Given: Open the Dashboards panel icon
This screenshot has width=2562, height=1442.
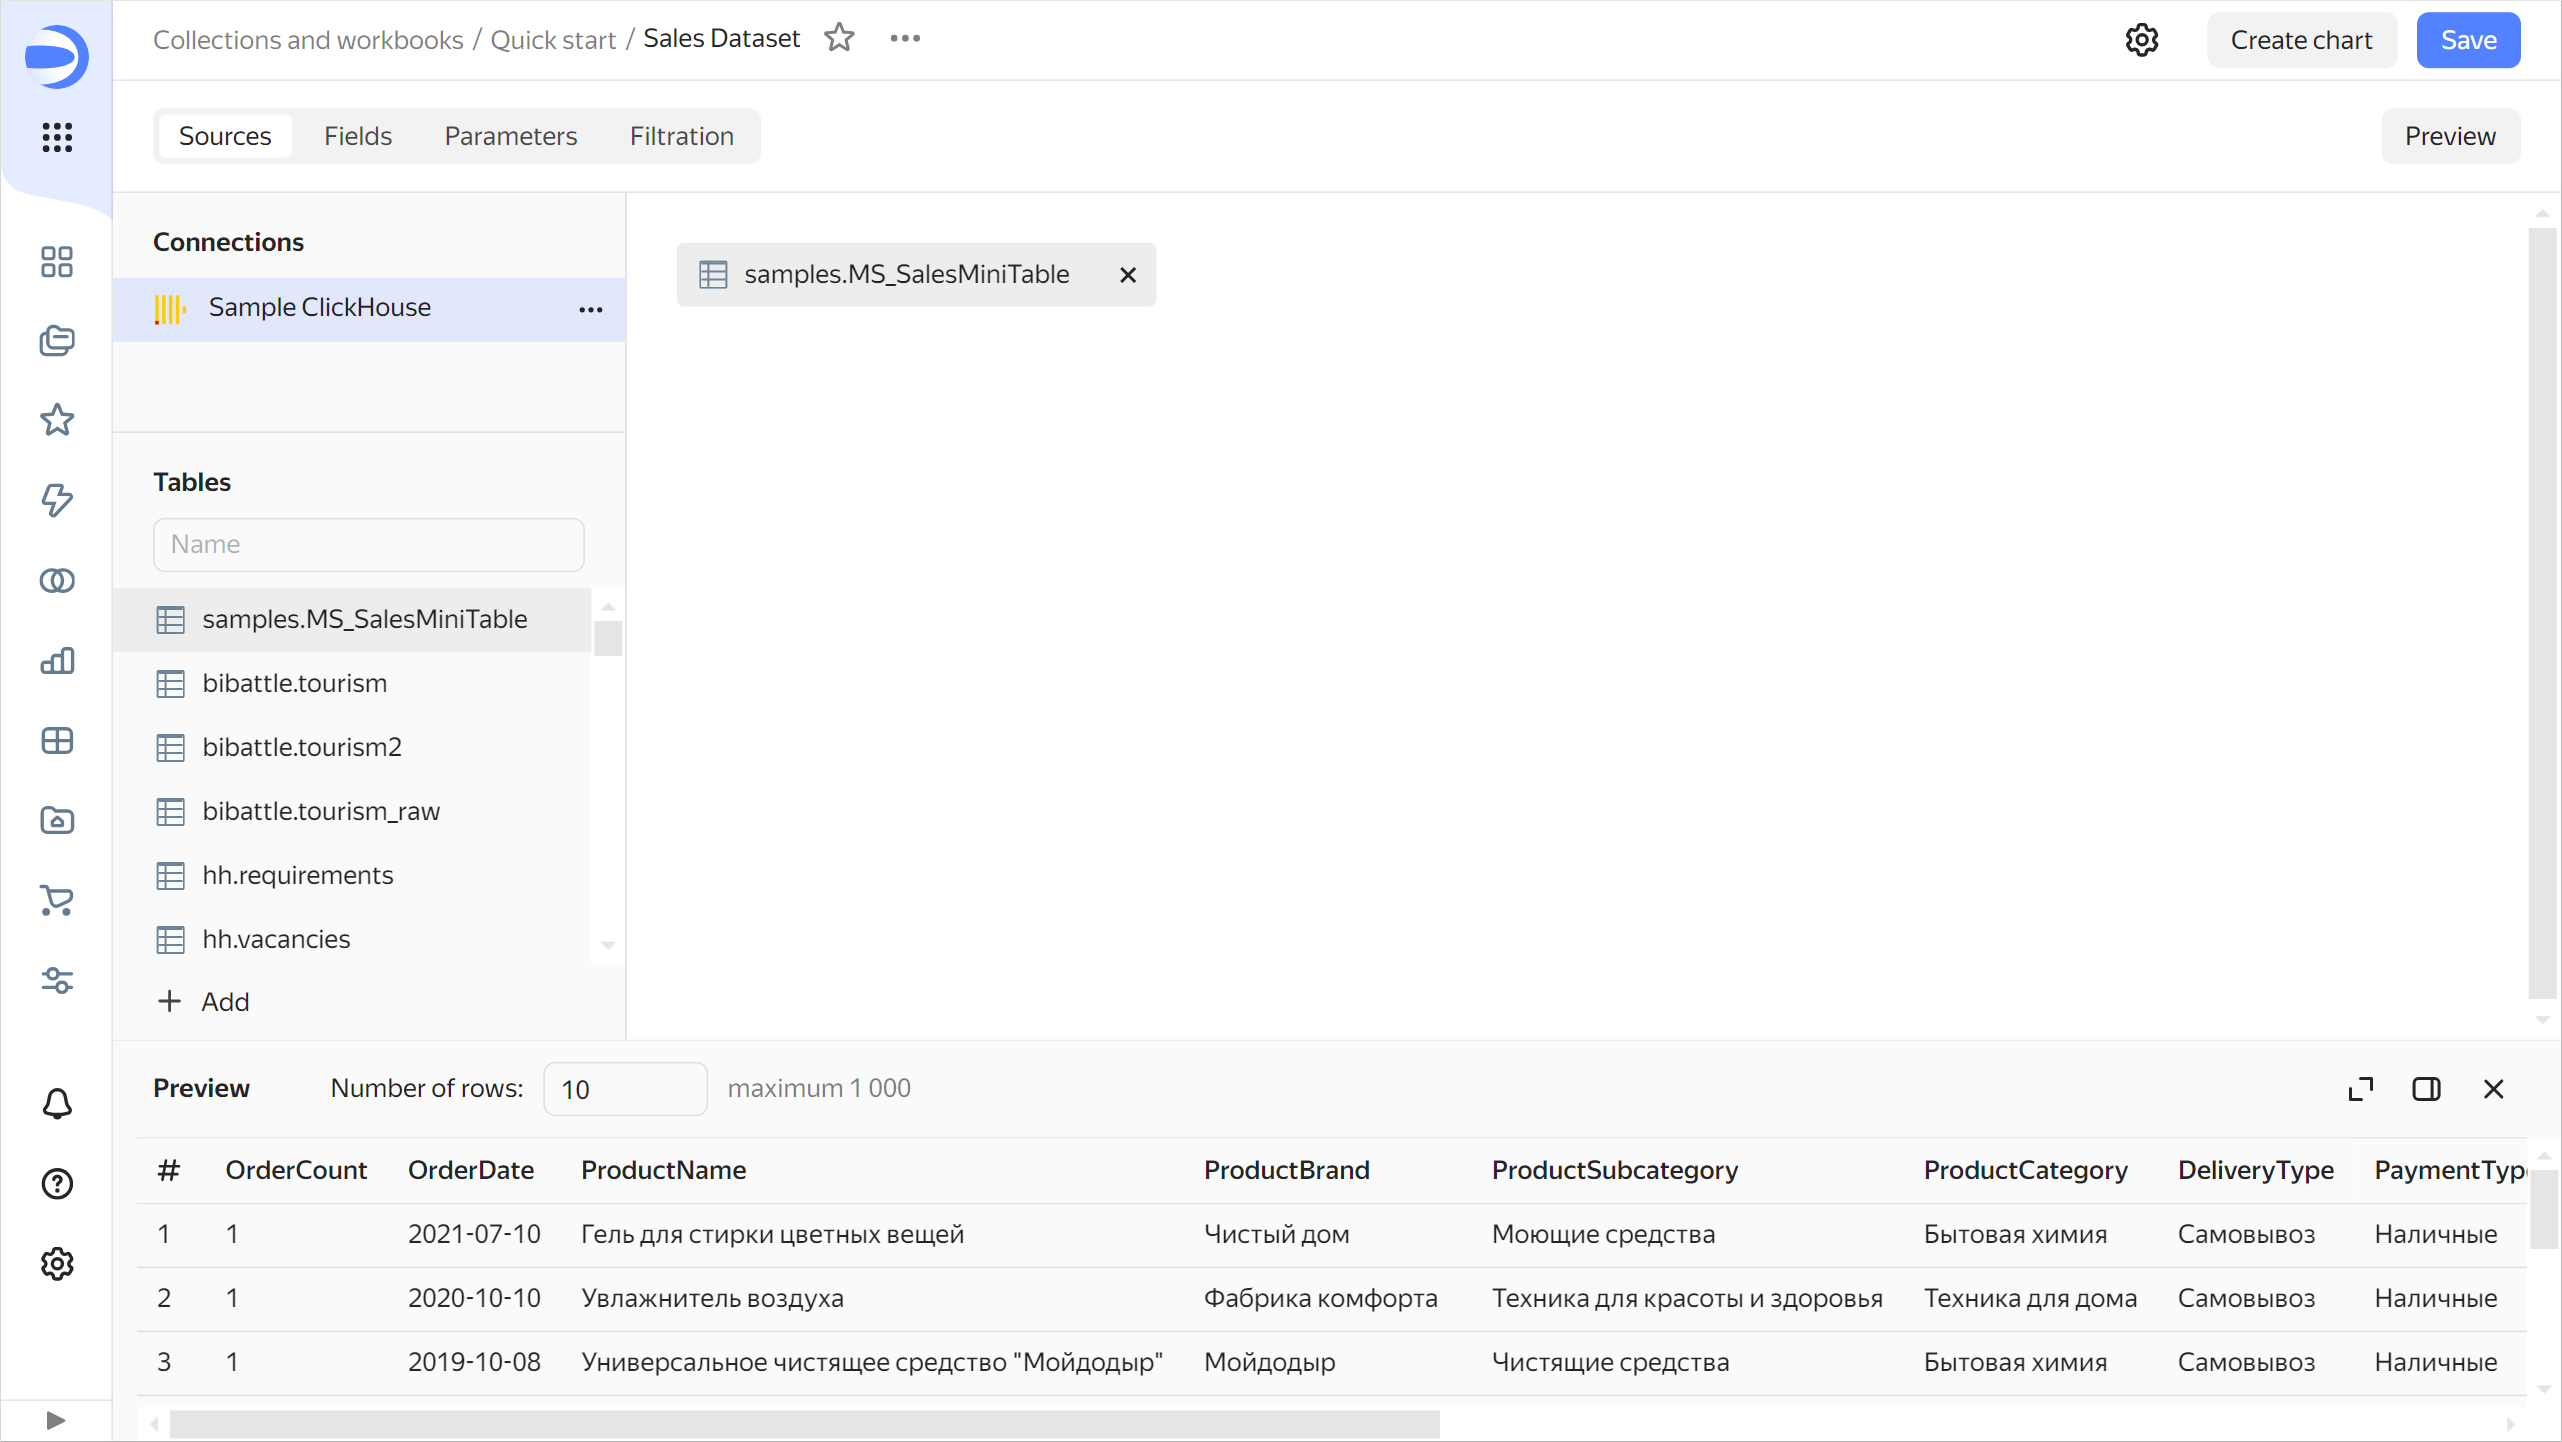Looking at the screenshot, I should 56,741.
